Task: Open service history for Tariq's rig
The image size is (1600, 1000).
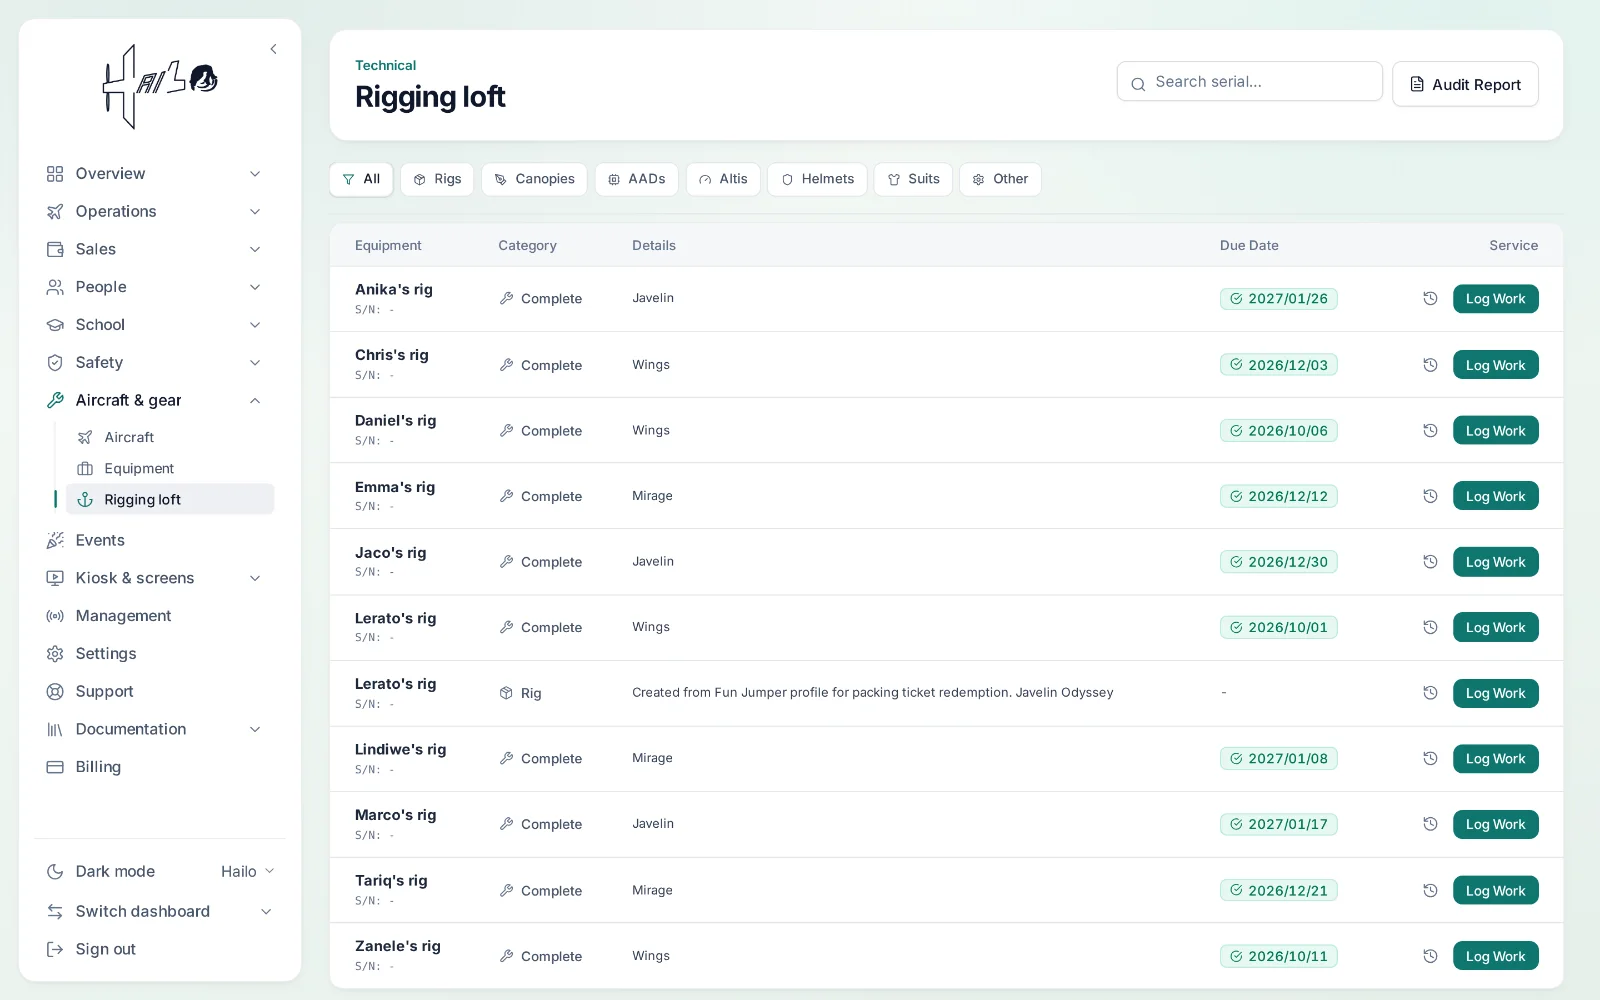Action: (x=1430, y=890)
